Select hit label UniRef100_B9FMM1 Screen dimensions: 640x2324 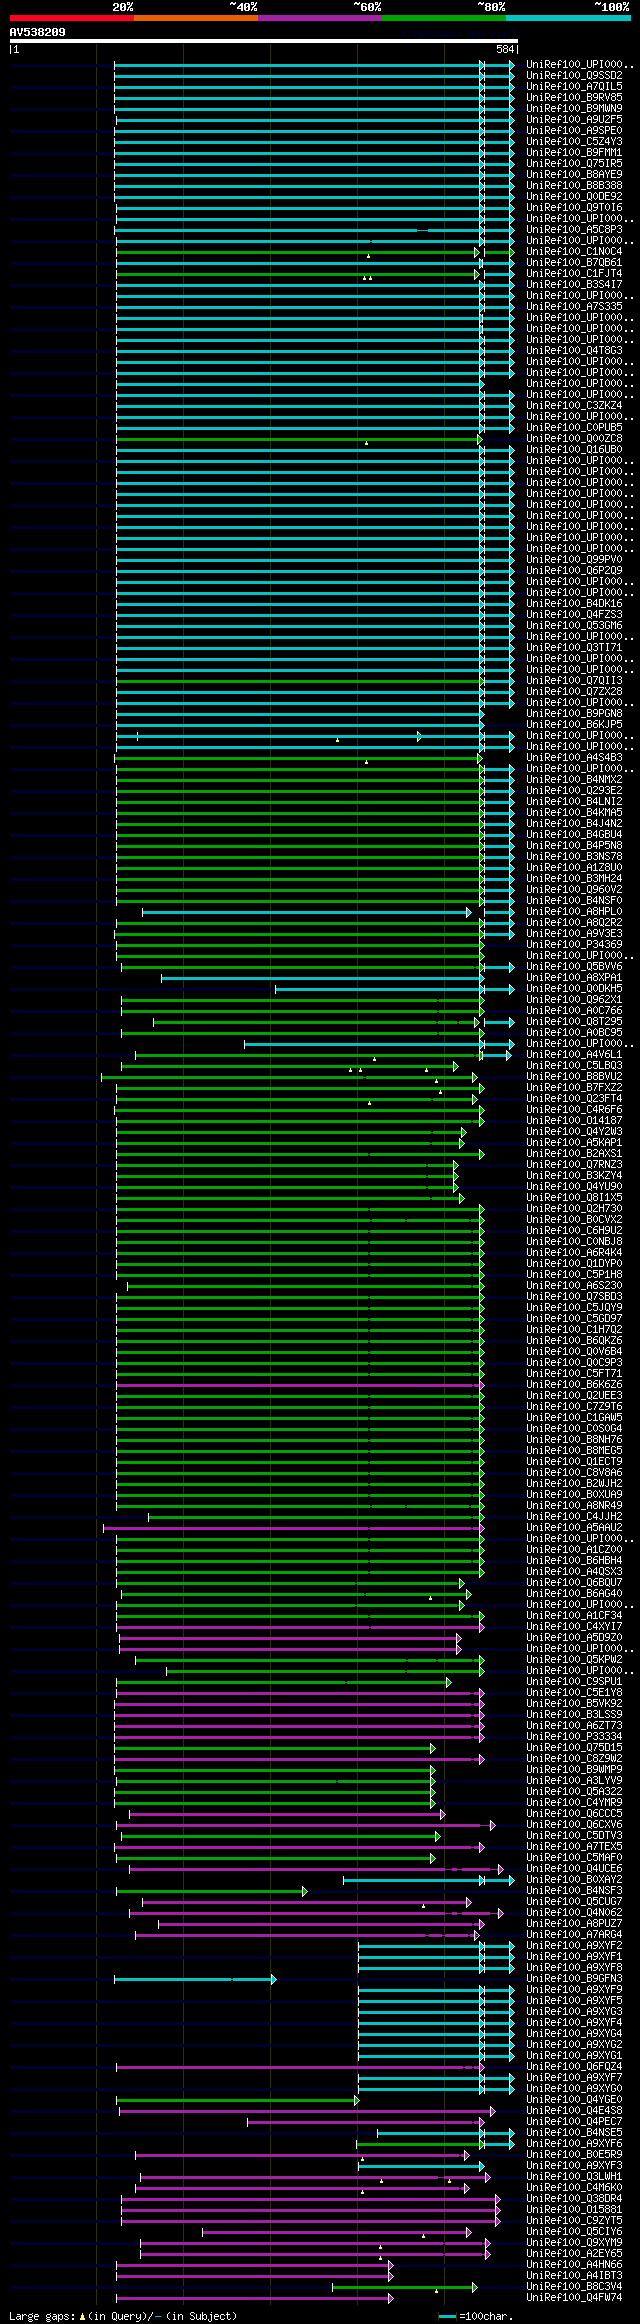coord(574,152)
